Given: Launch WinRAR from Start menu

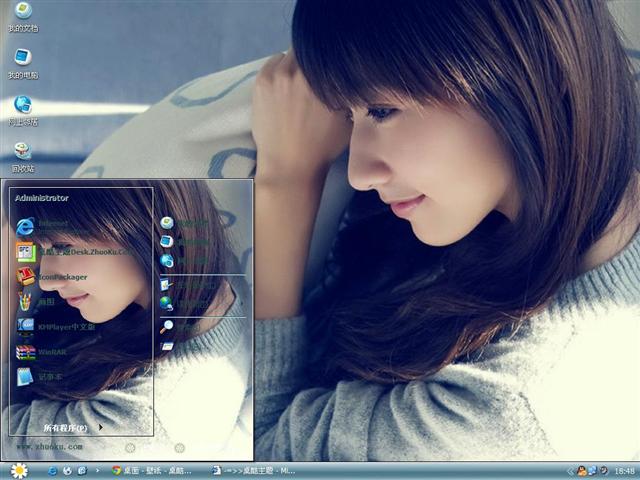Looking at the screenshot, I should click(x=41, y=352).
